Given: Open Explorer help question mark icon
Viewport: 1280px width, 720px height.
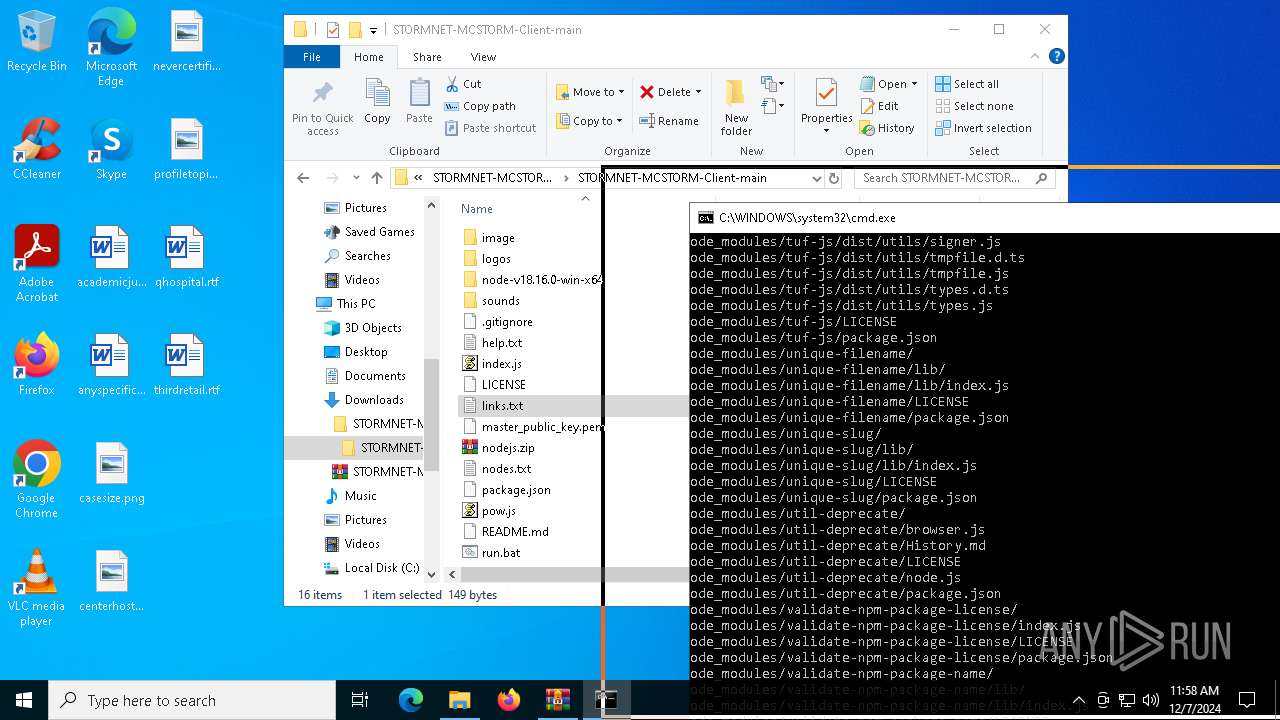Looking at the screenshot, I should 1056,57.
